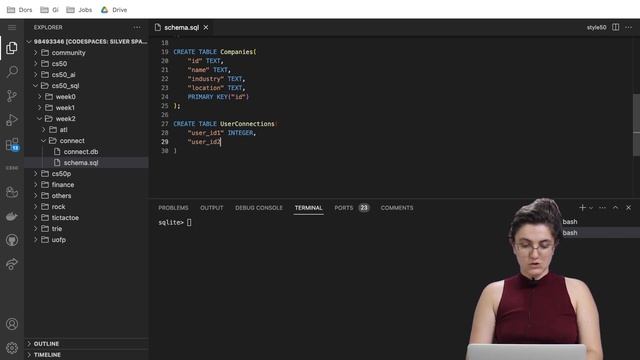The height and width of the screenshot is (360, 640).
Task: Expand the uofp folder
Action: coord(87,240)
